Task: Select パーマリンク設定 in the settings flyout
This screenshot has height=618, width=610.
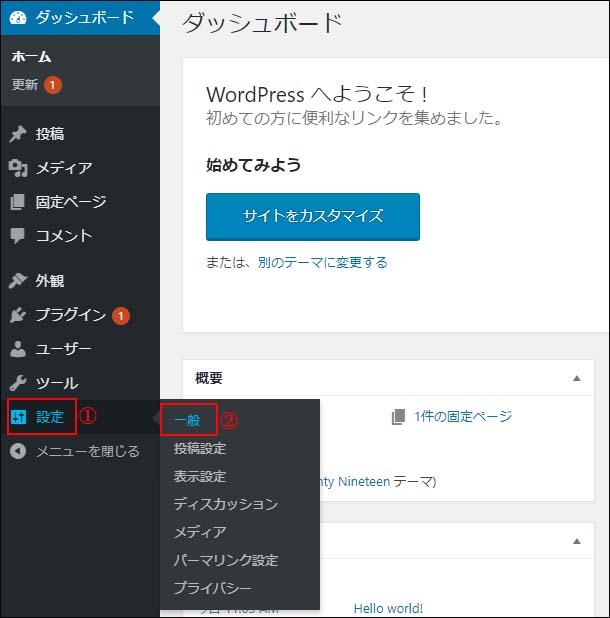Action: click(x=226, y=560)
